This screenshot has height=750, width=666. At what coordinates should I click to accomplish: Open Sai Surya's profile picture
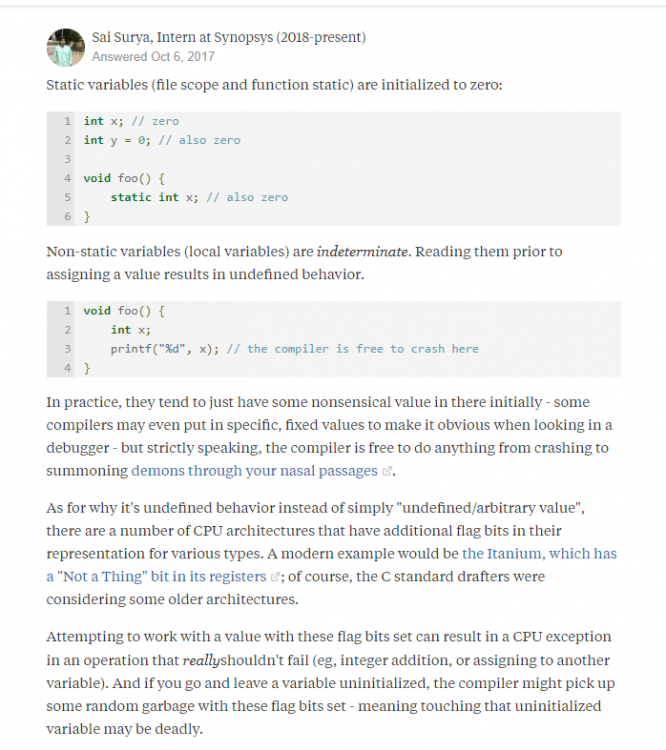pos(66,47)
